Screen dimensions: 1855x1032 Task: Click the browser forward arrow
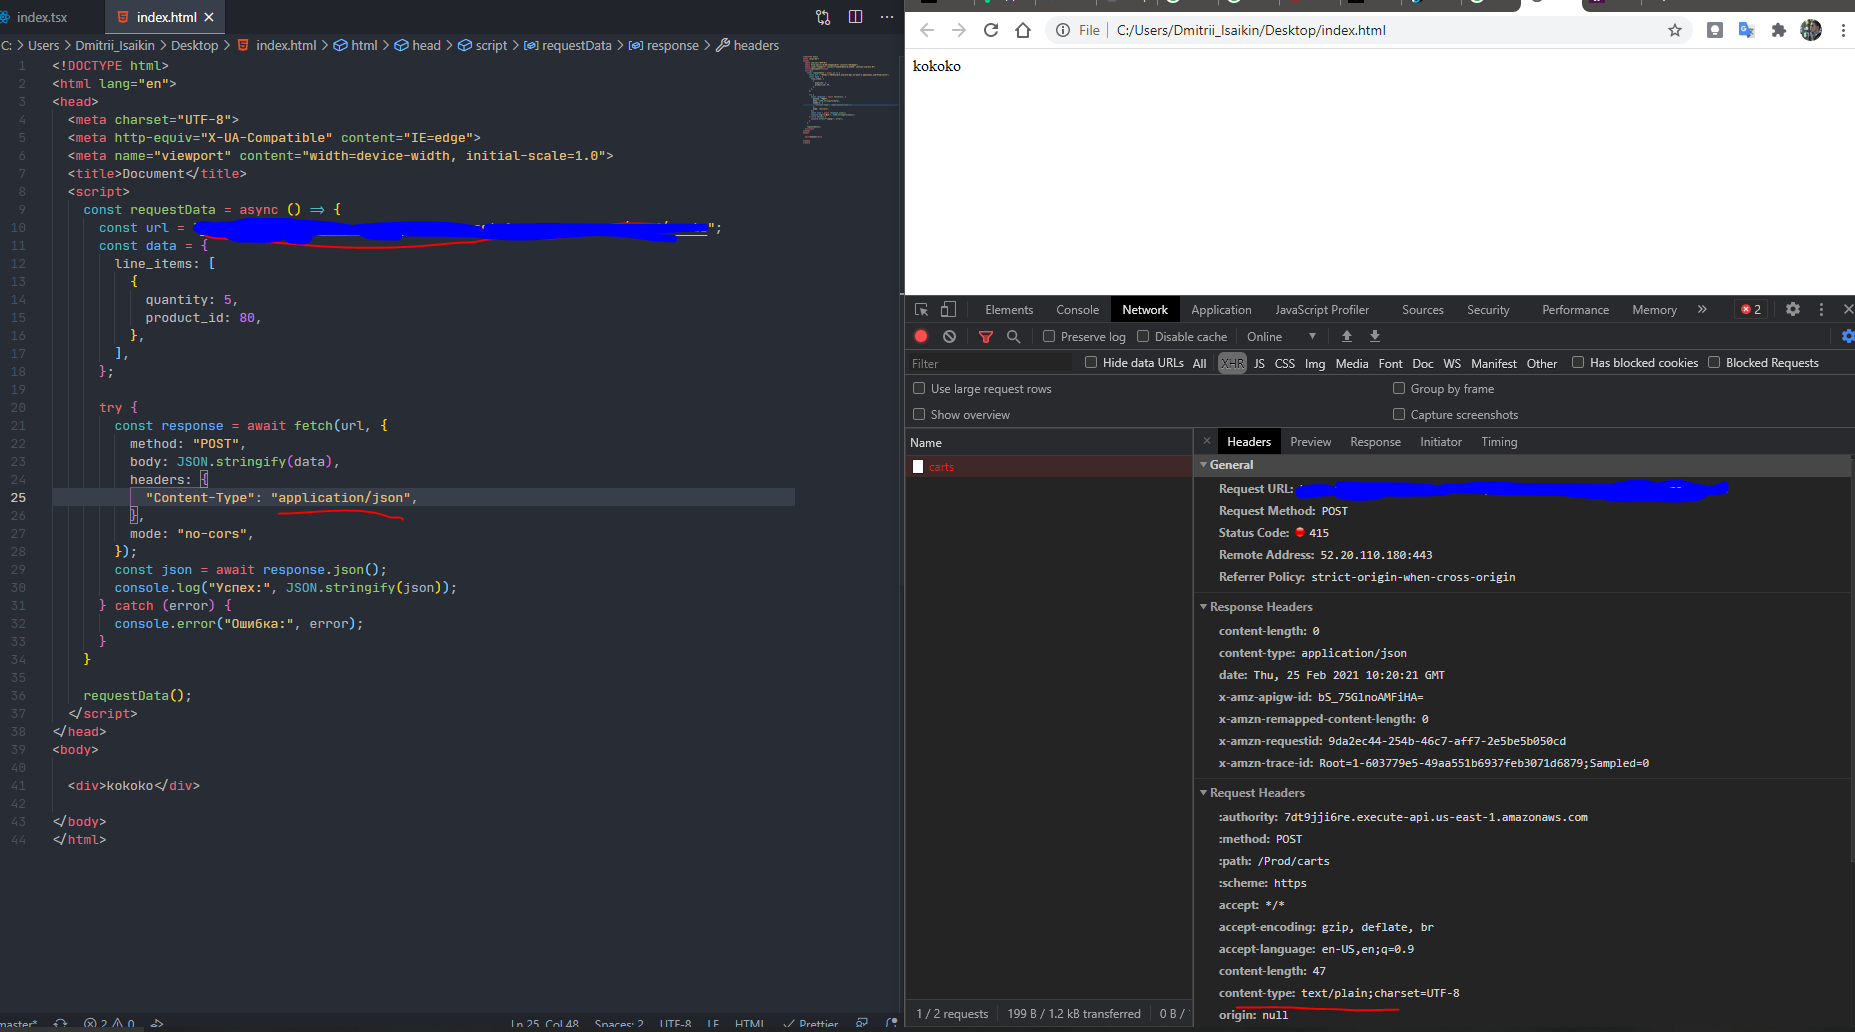pyautogui.click(x=959, y=30)
